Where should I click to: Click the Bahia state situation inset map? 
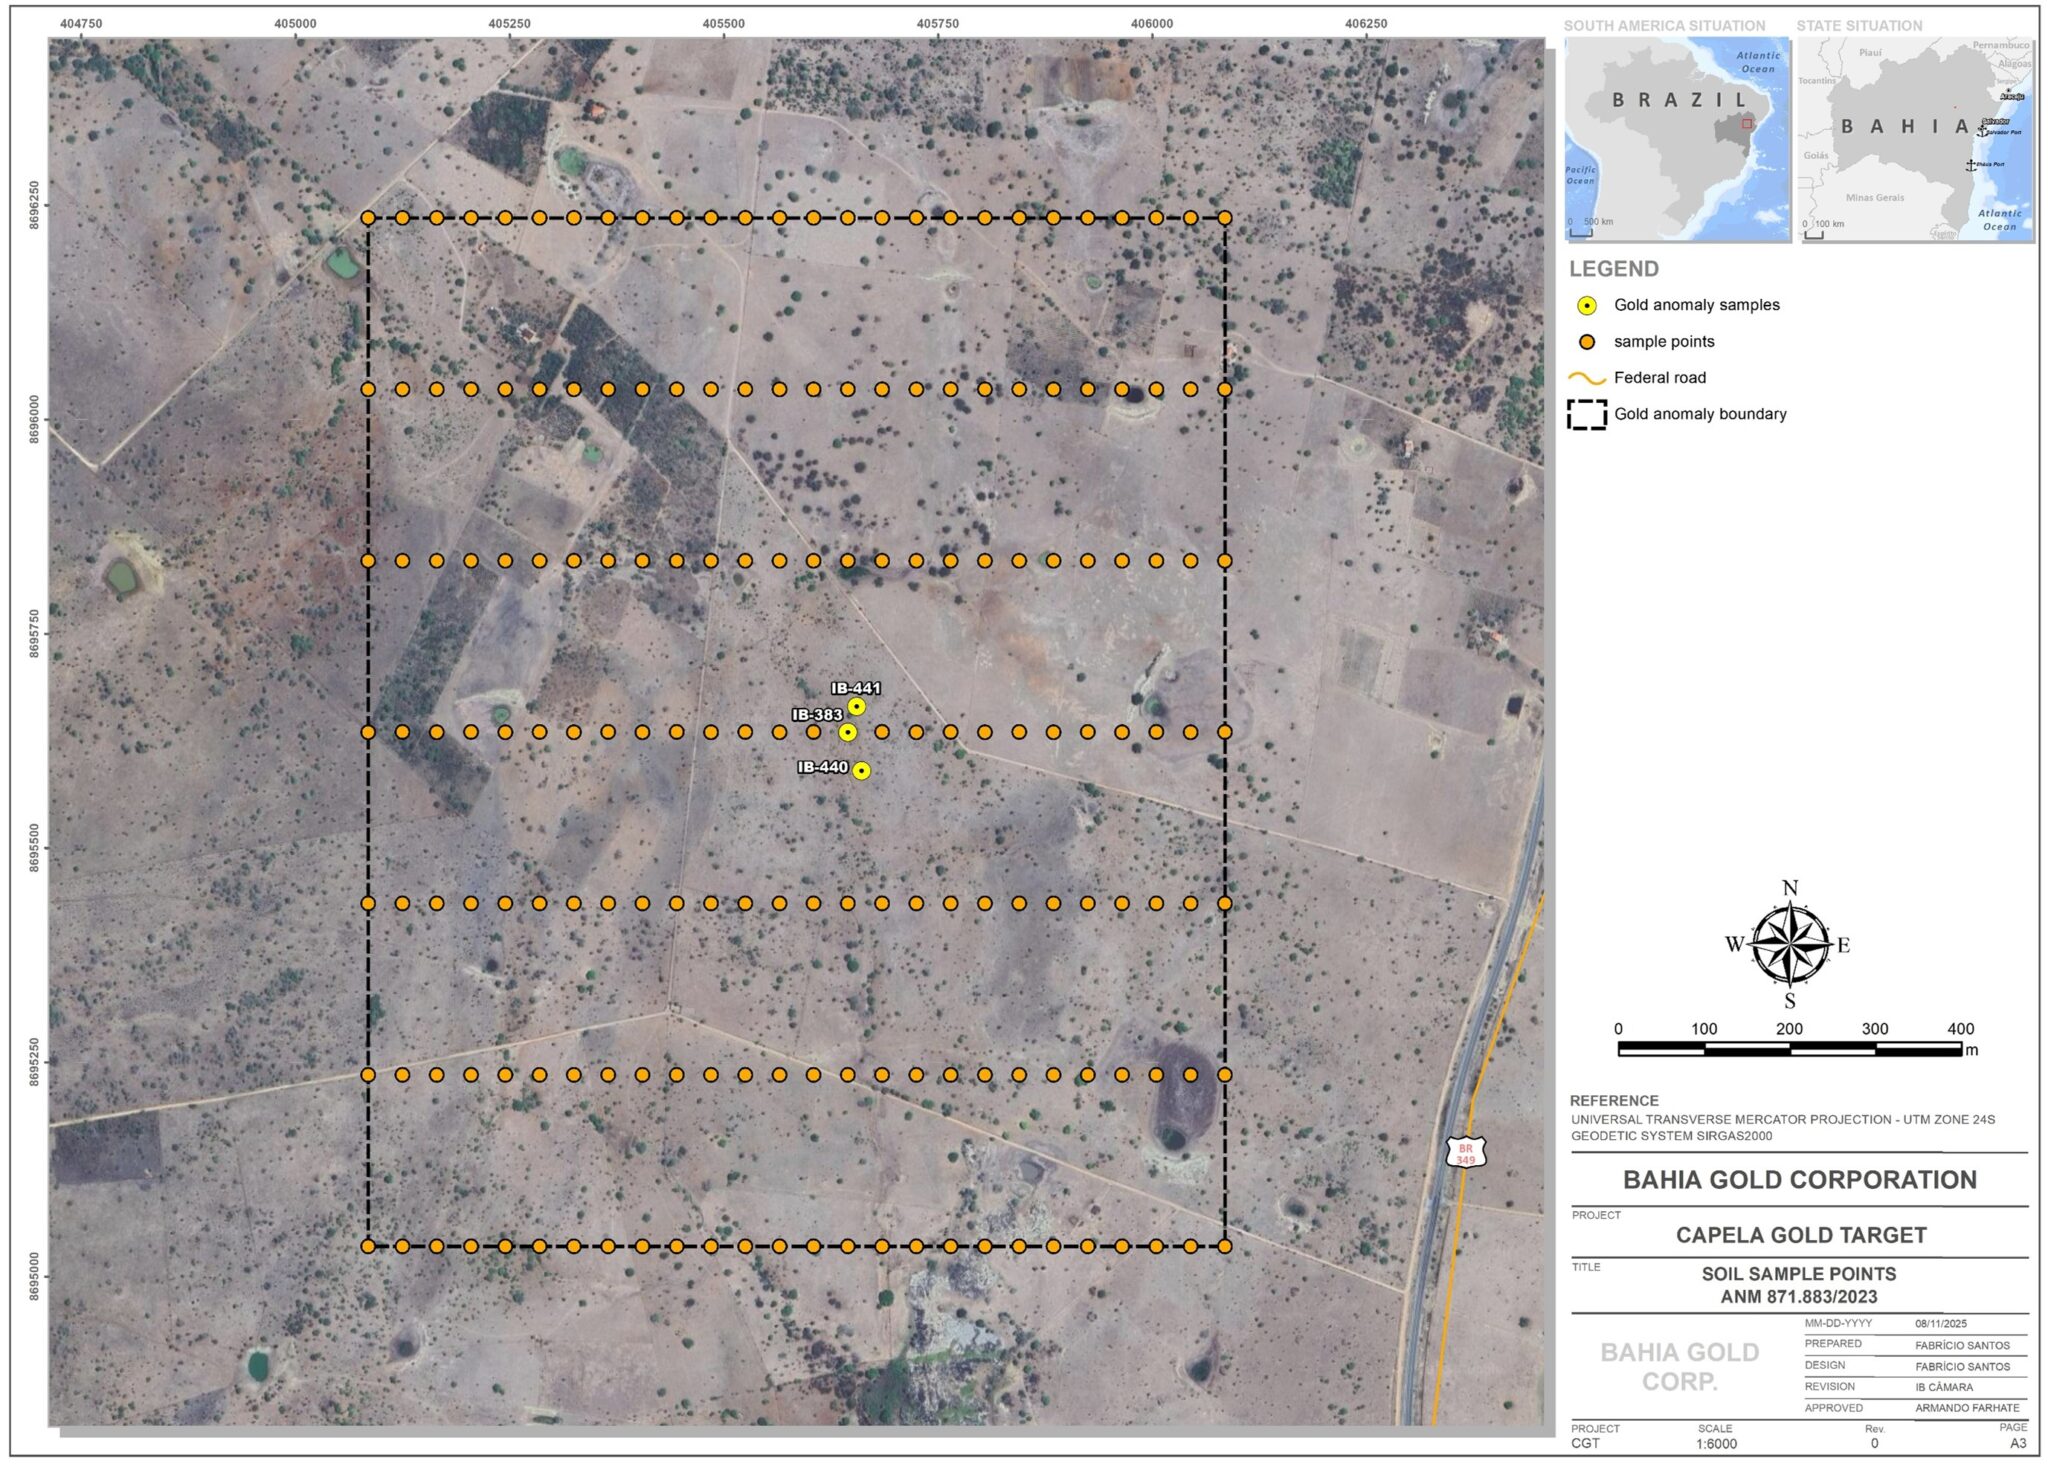pyautogui.click(x=1917, y=138)
